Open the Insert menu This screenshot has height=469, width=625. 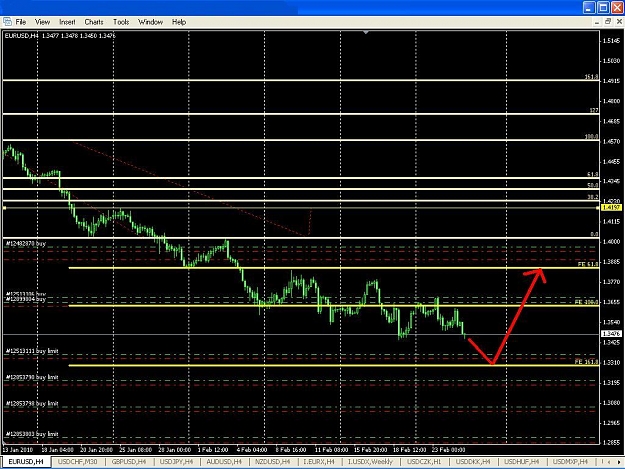pyautogui.click(x=67, y=22)
